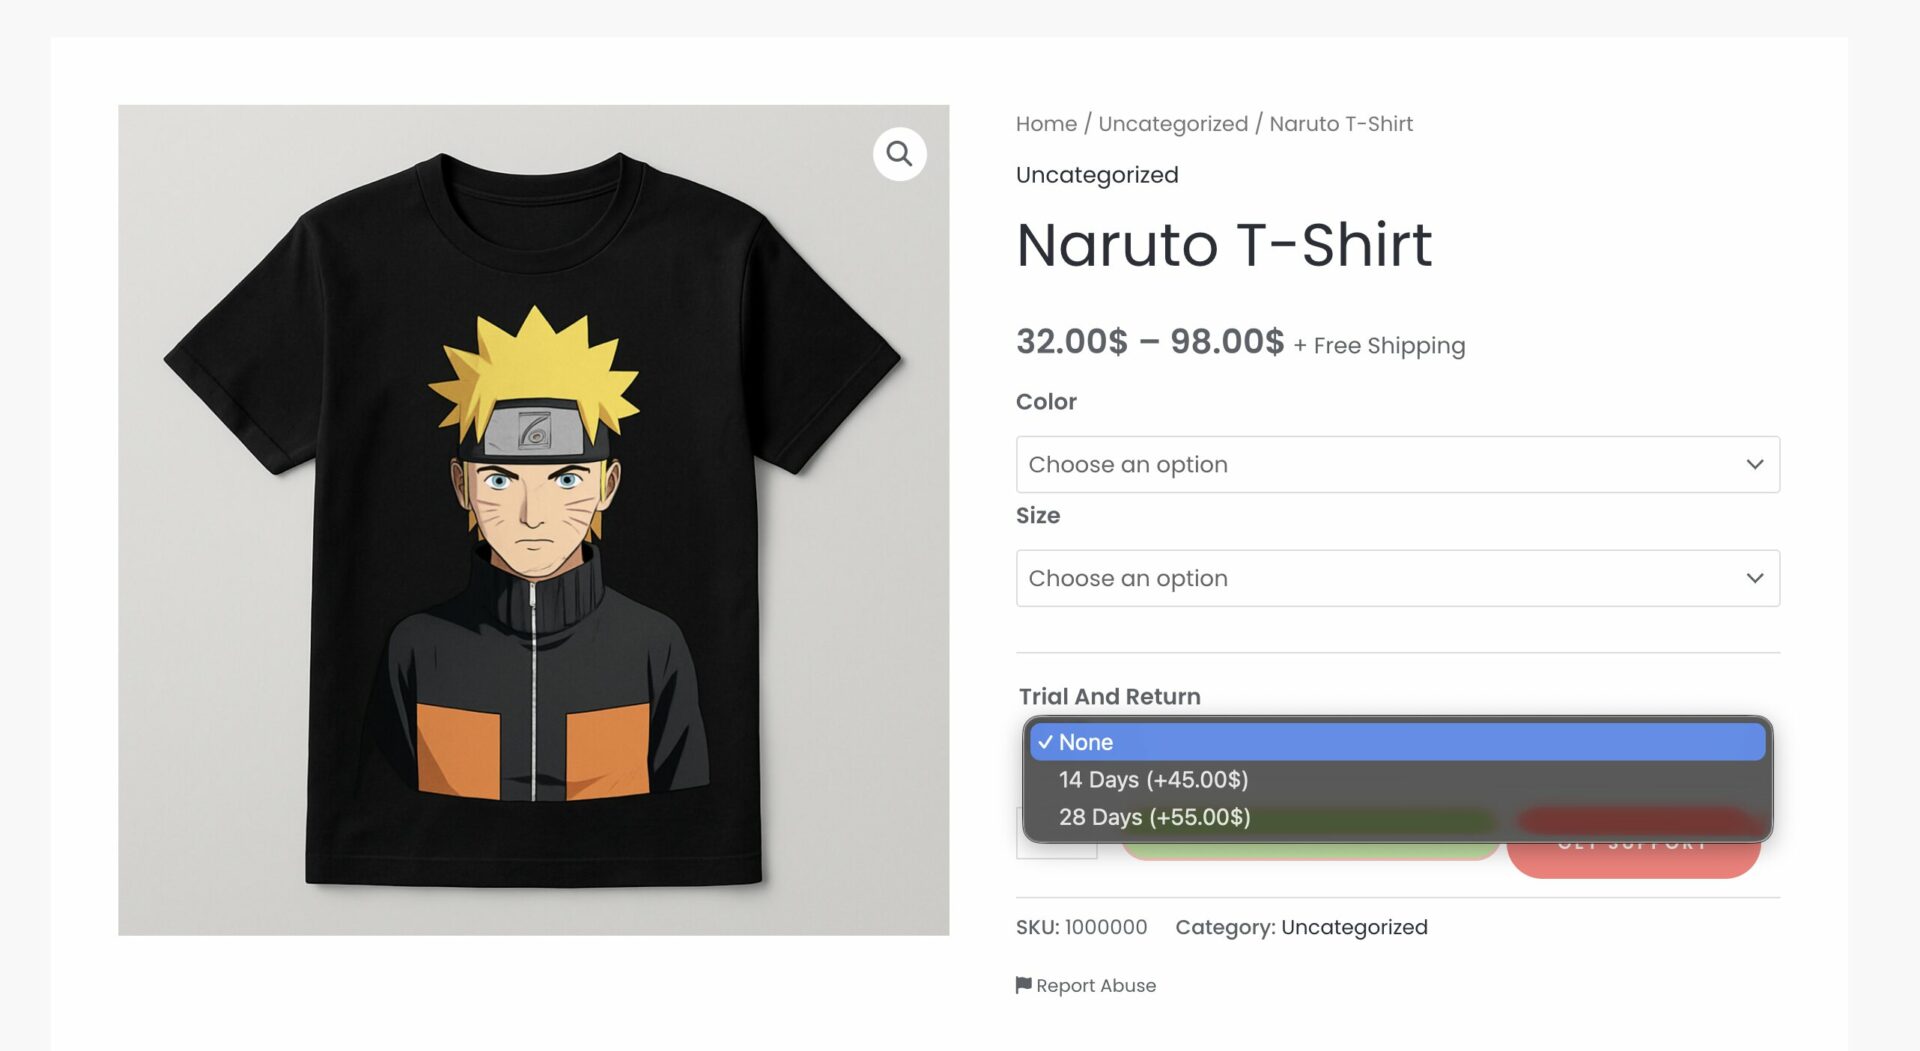
Task: Click Naruto T-Shirt in the breadcrumb trail
Action: pyautogui.click(x=1340, y=124)
